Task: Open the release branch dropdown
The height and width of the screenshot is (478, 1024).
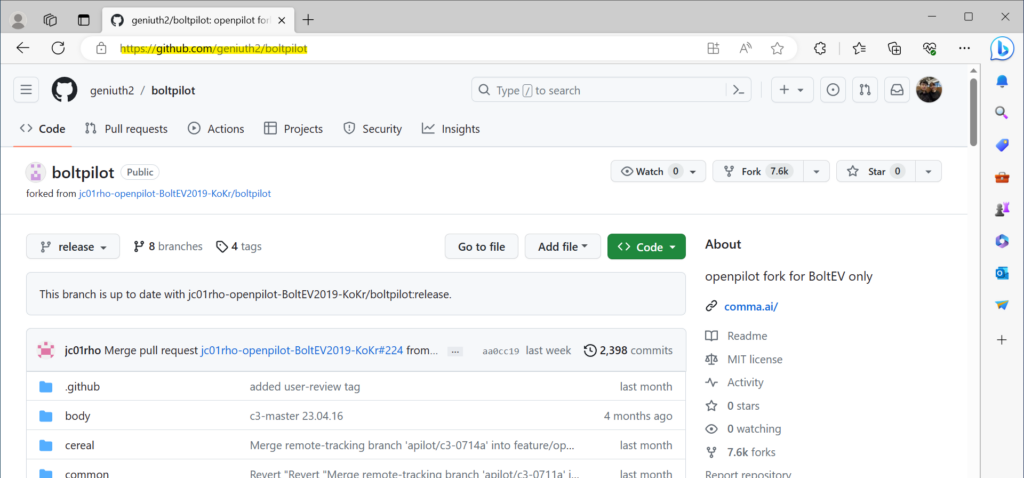Action: click(x=73, y=247)
